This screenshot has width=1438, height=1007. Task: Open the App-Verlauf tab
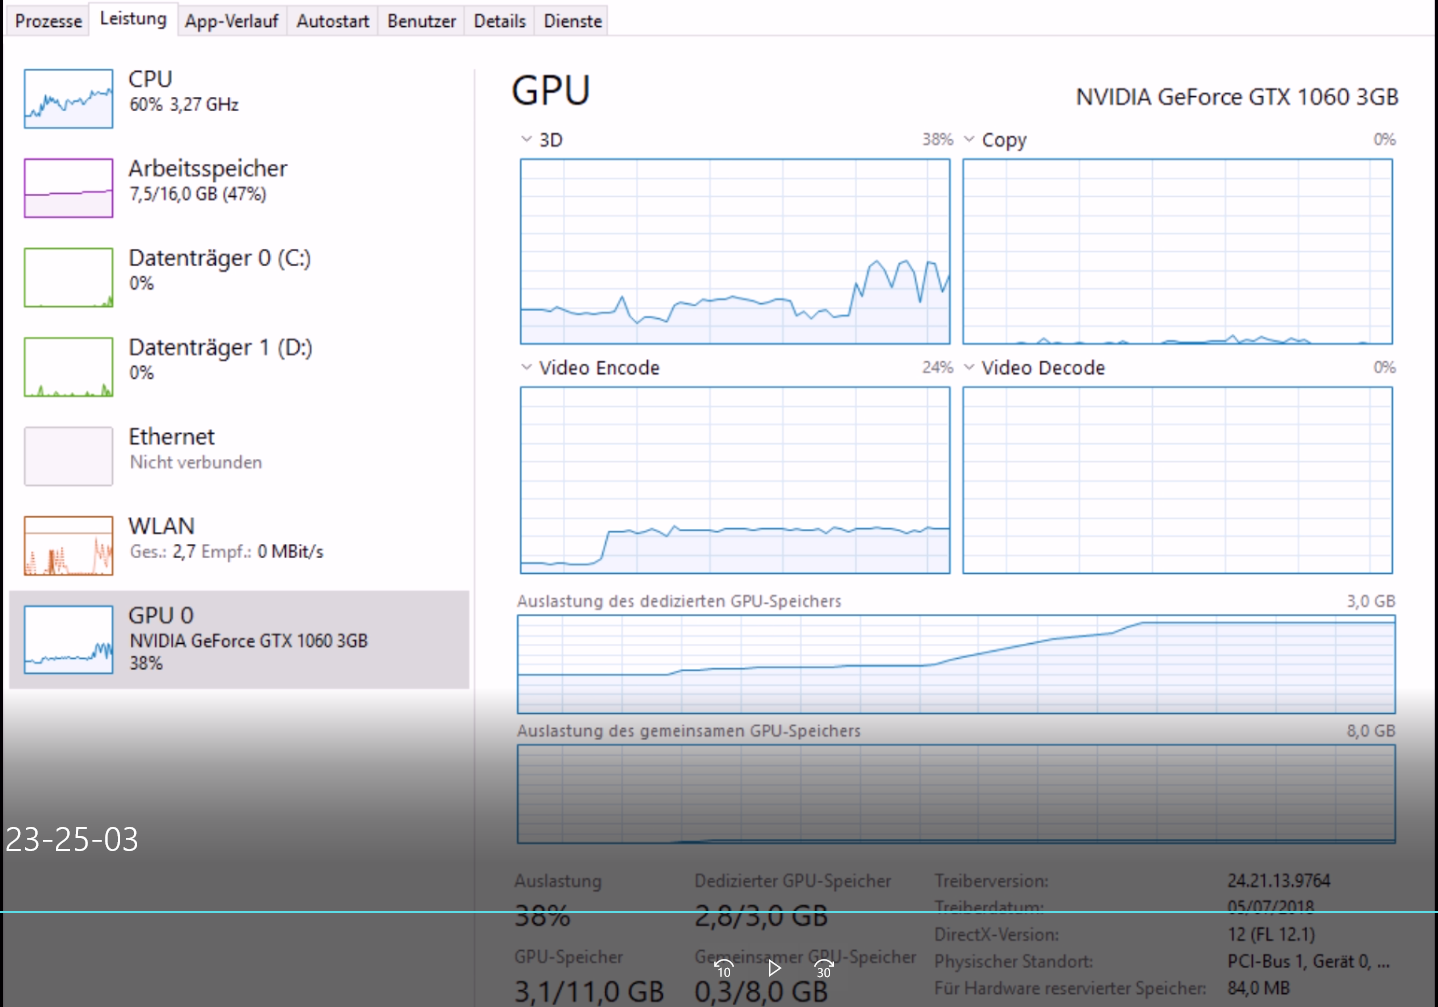231,21
